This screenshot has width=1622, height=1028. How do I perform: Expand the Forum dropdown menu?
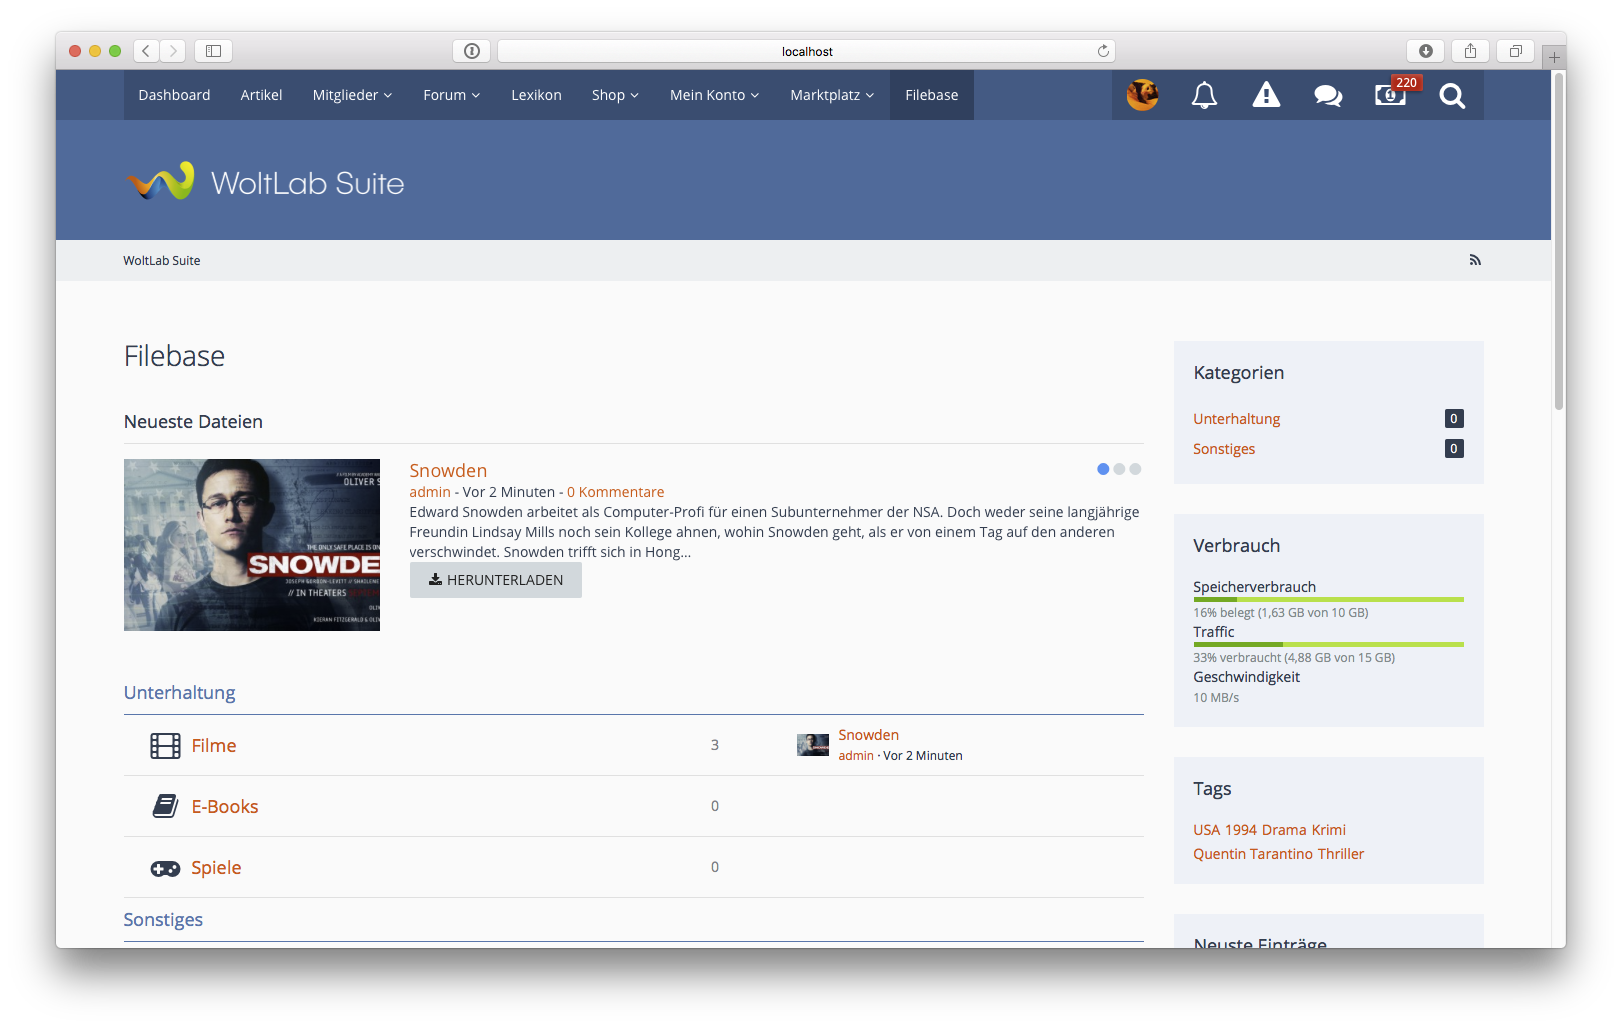coord(451,95)
